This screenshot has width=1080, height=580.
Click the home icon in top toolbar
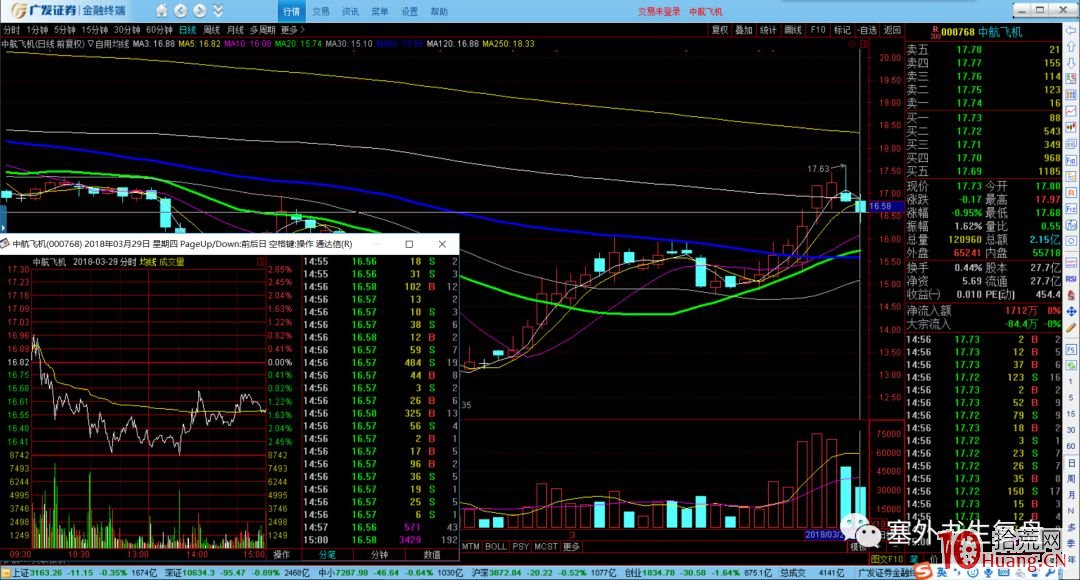[x=161, y=10]
